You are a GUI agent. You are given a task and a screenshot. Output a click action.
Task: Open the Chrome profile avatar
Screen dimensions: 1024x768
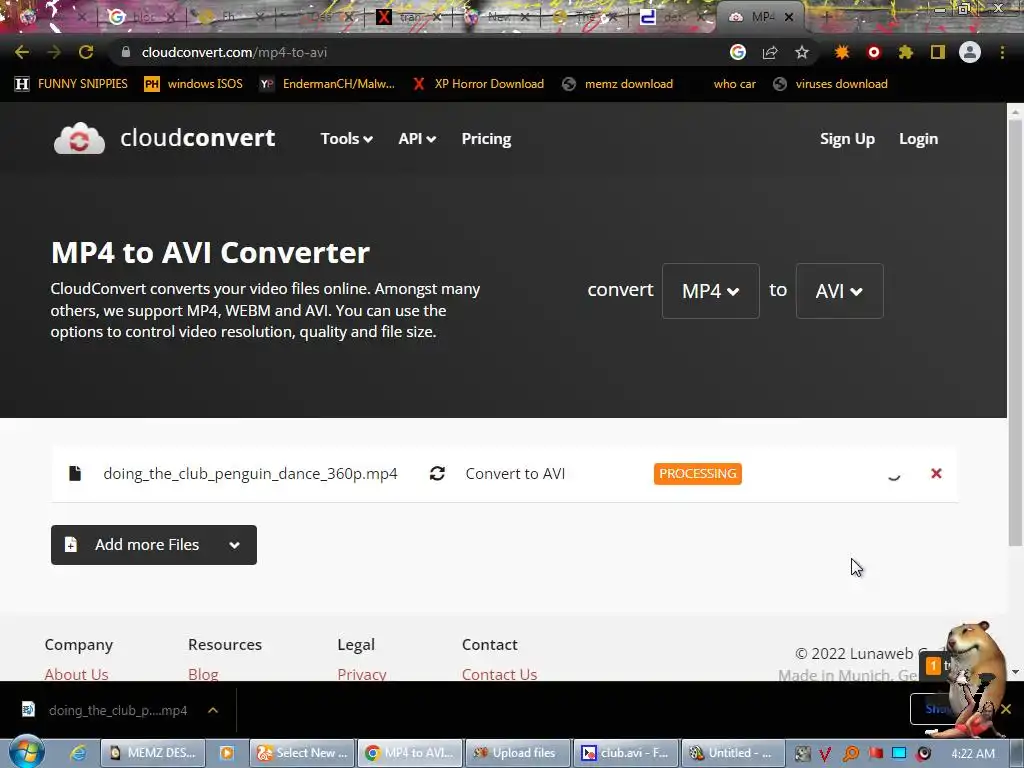point(970,52)
